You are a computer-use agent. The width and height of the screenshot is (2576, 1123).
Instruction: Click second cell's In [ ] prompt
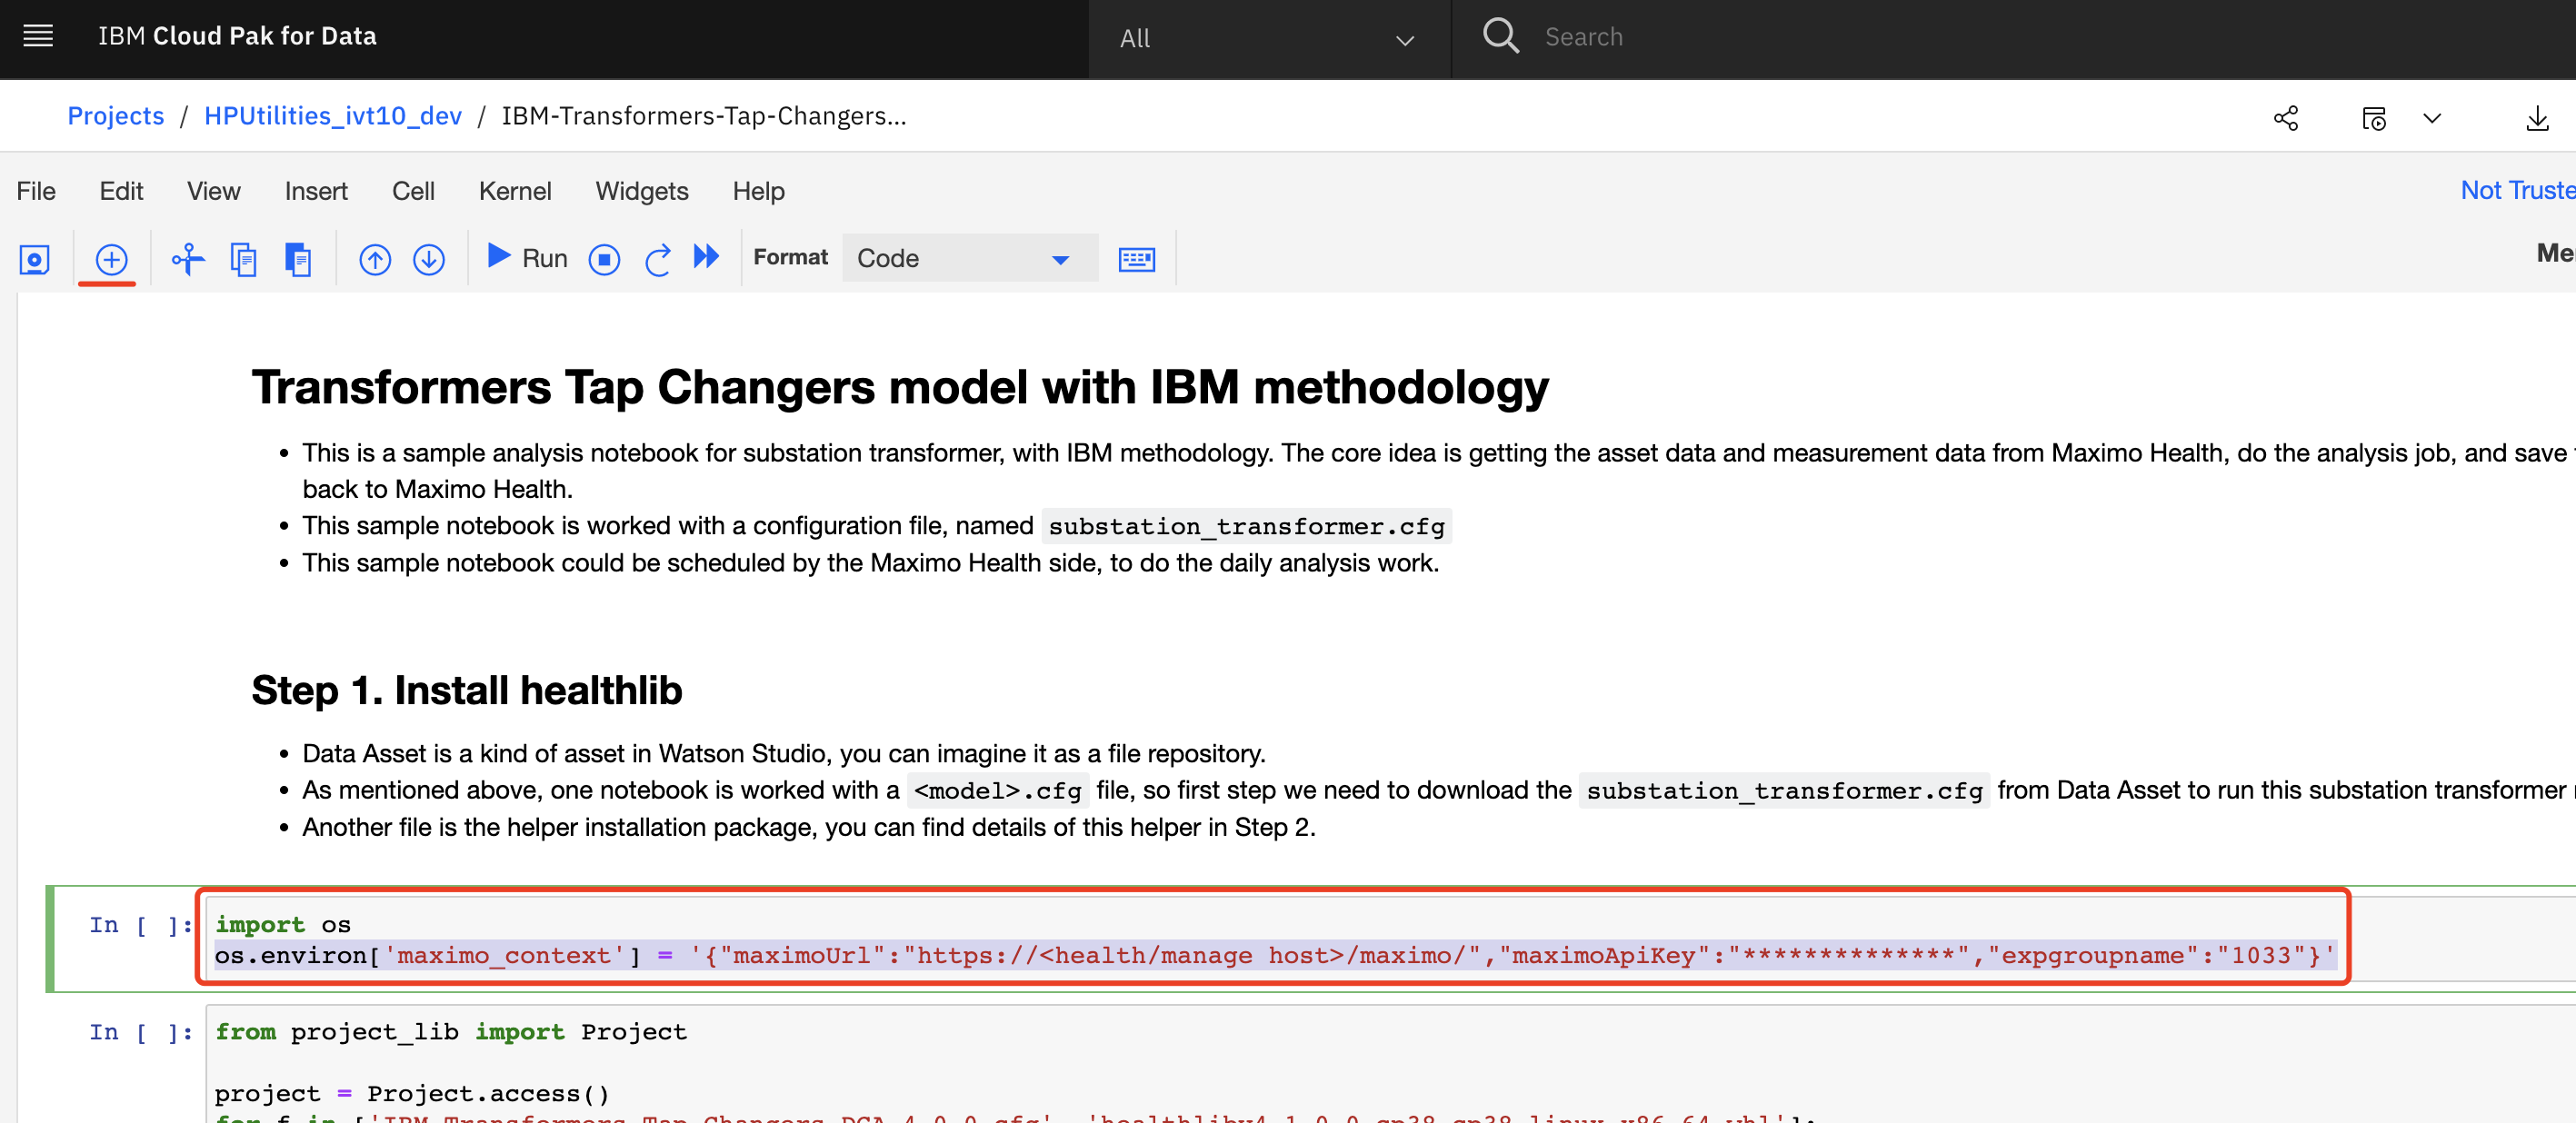[140, 1032]
